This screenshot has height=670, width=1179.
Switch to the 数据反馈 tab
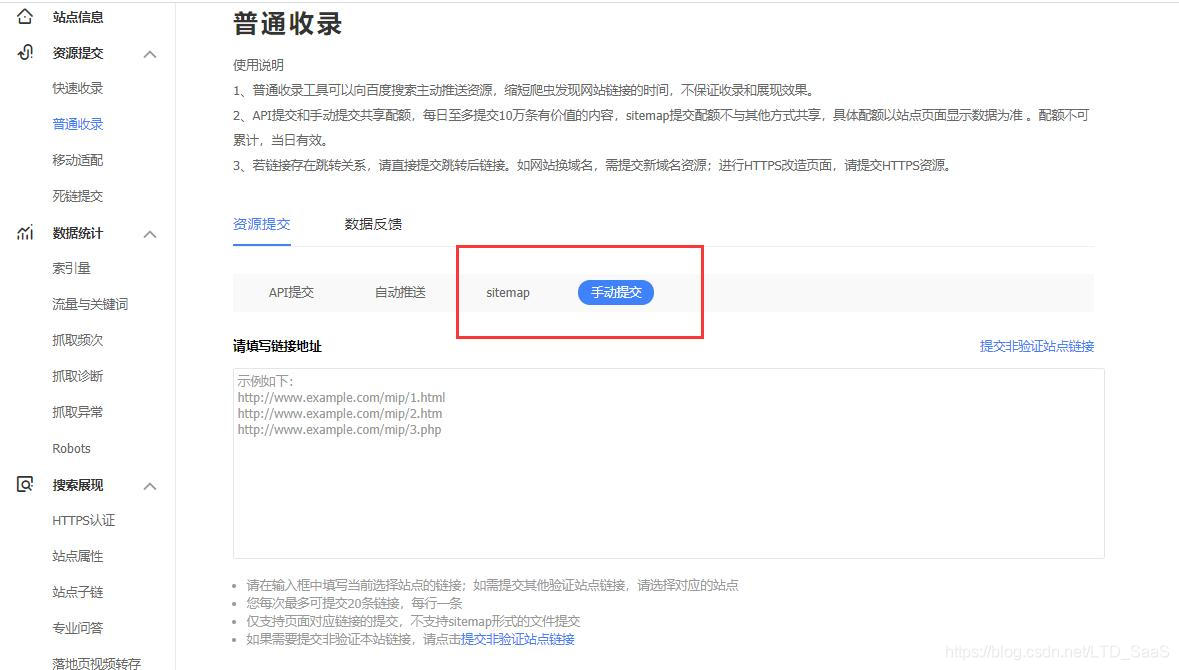click(373, 223)
